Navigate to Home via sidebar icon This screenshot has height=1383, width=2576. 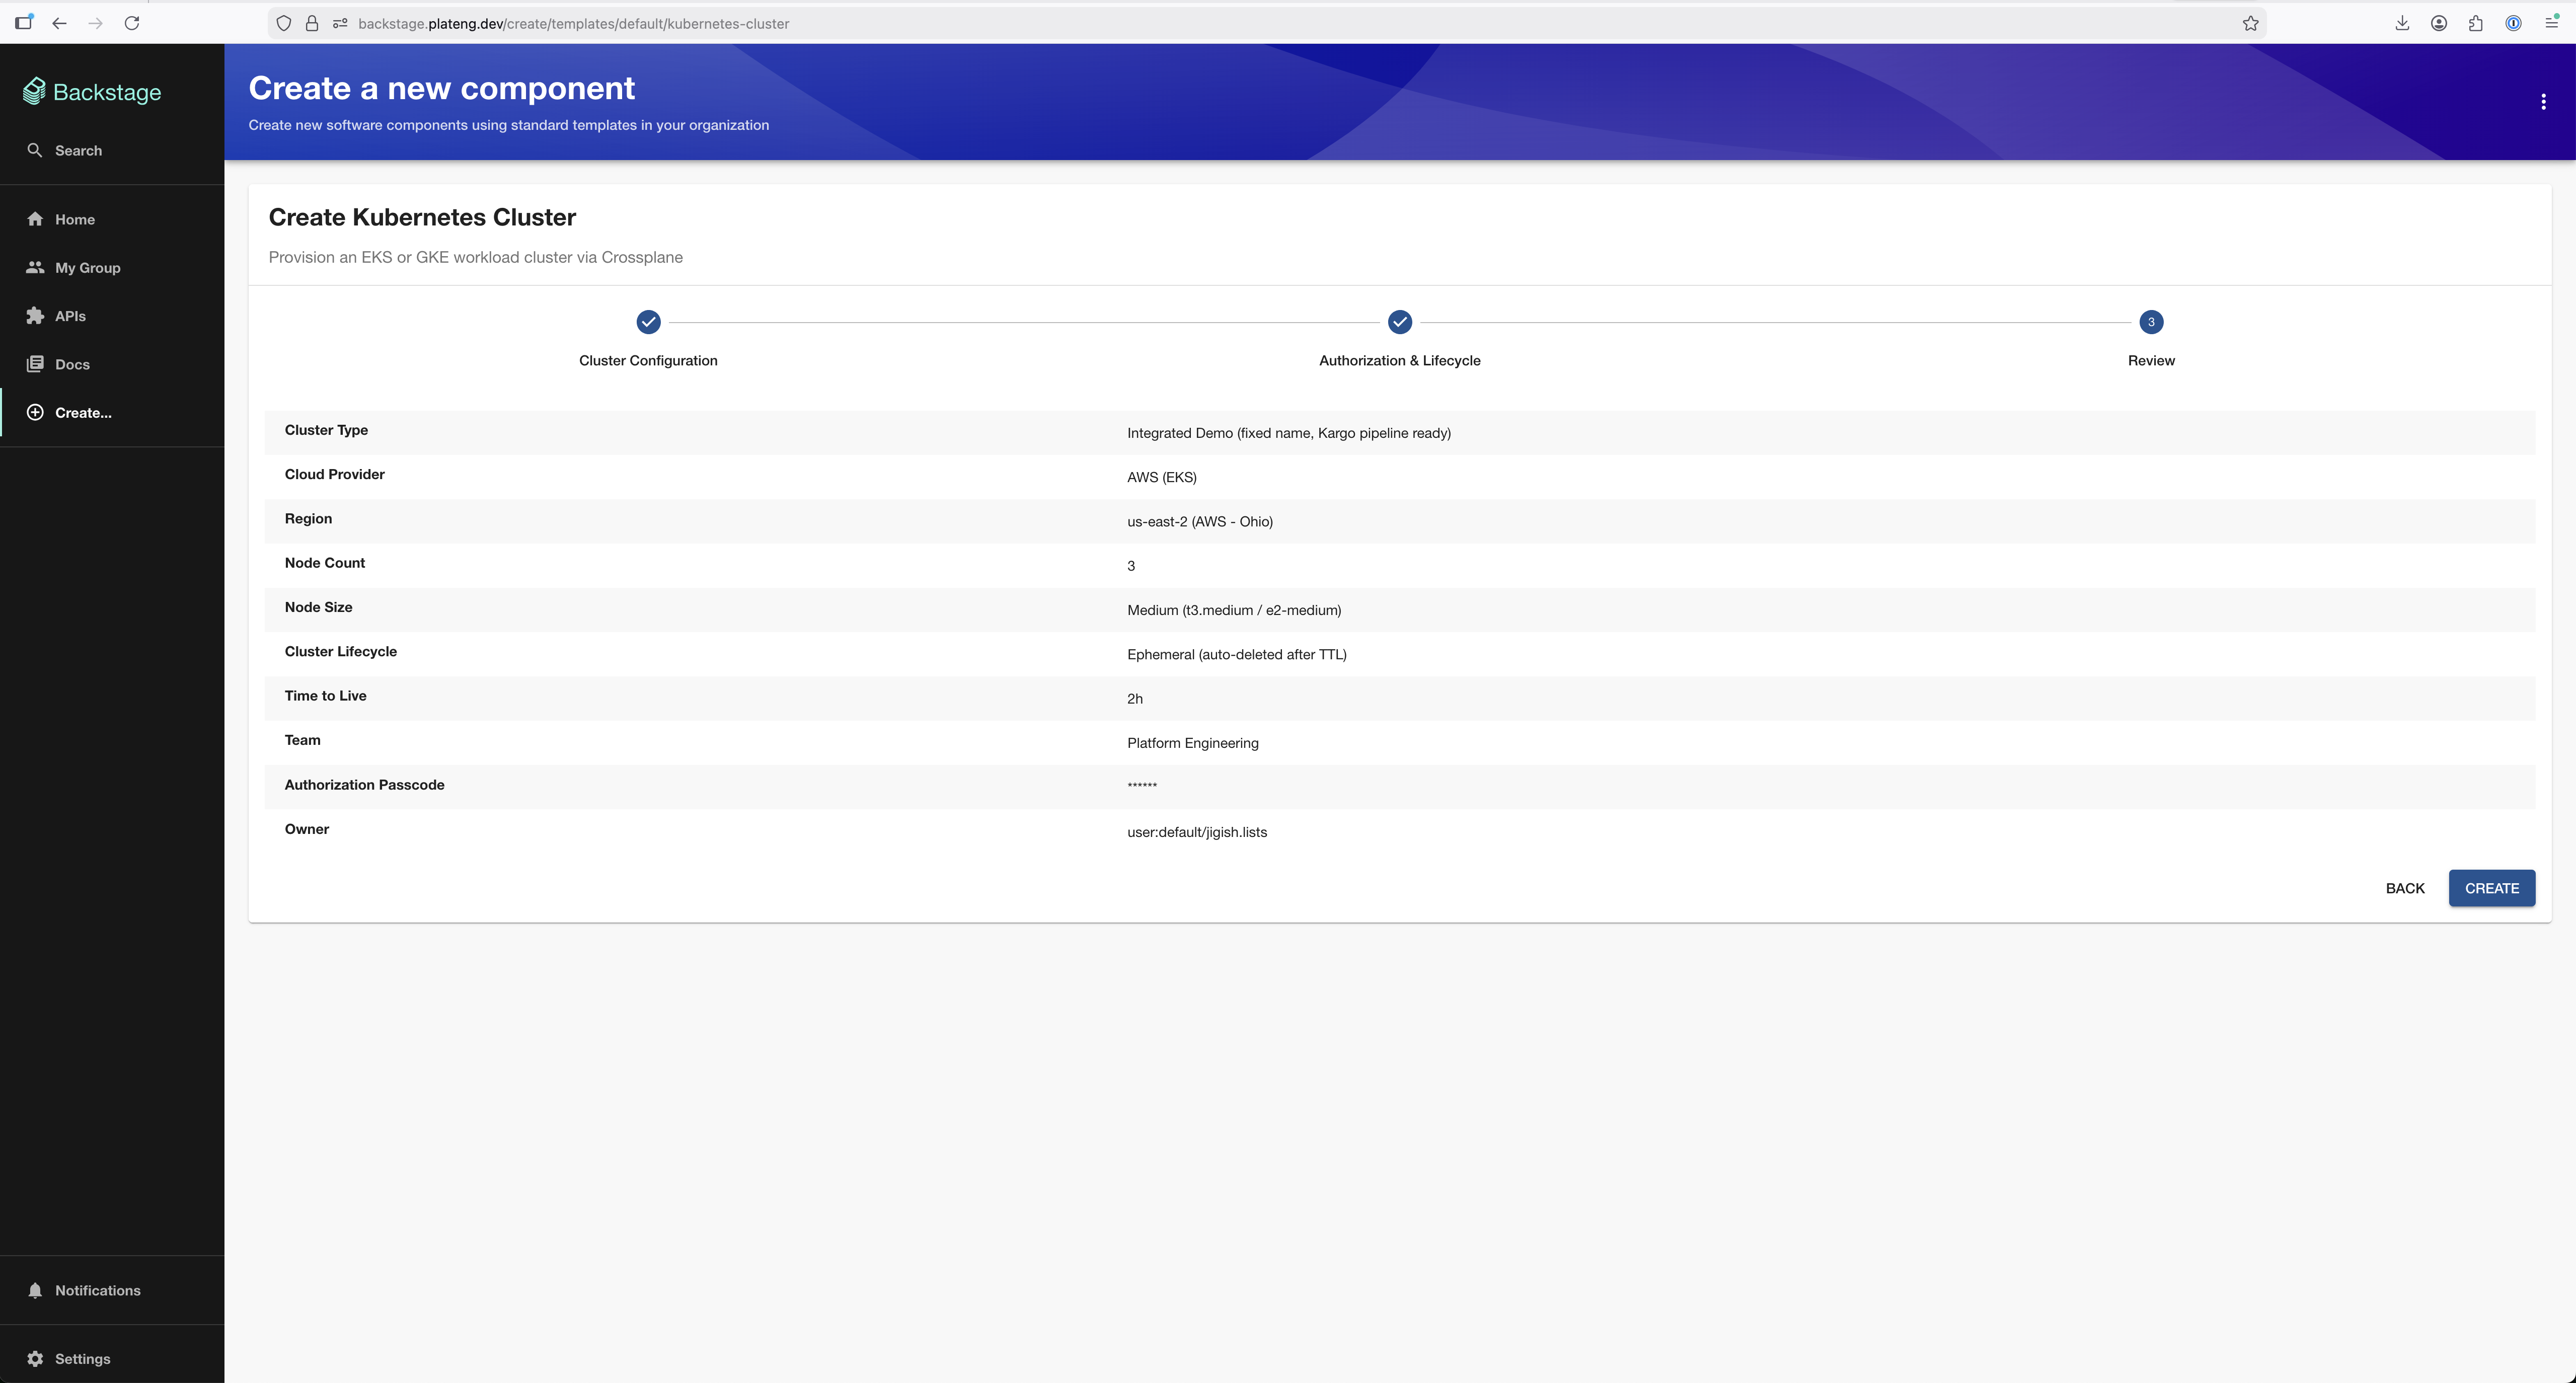pyautogui.click(x=74, y=219)
